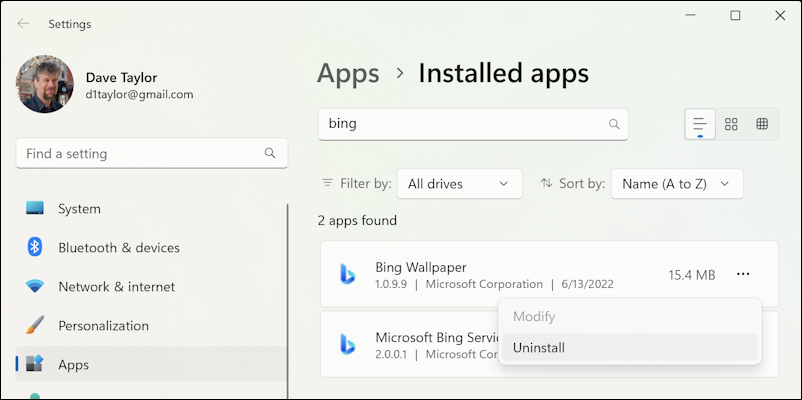This screenshot has width=802, height=400.
Task: Maximize the Settings window
Action: click(735, 15)
